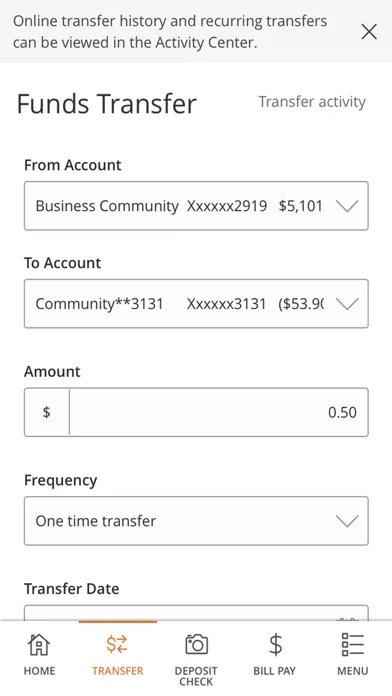
Task: Open the Transfer Date field
Action: pos(196,613)
